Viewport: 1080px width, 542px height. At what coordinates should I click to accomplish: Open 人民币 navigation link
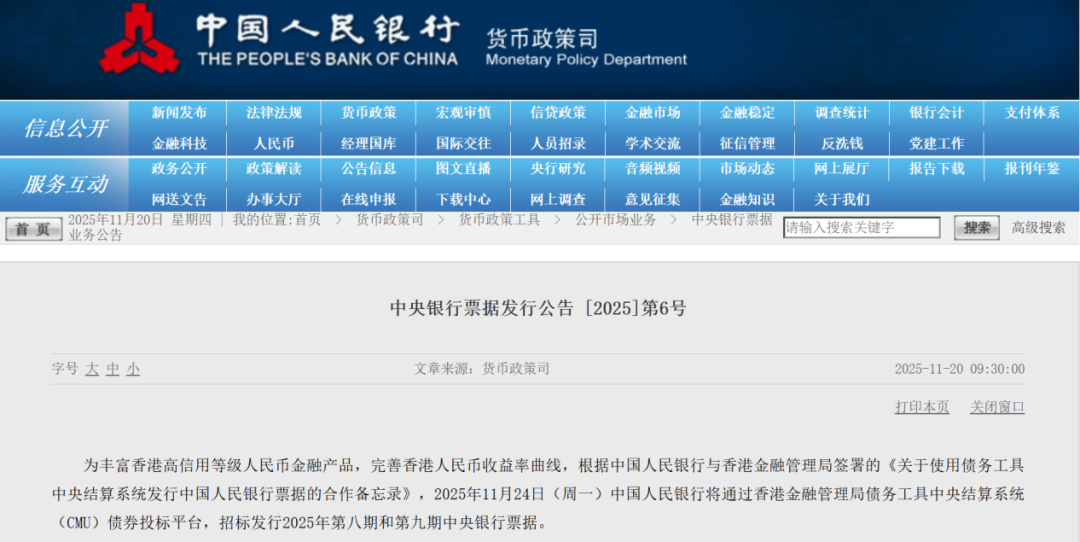click(273, 143)
